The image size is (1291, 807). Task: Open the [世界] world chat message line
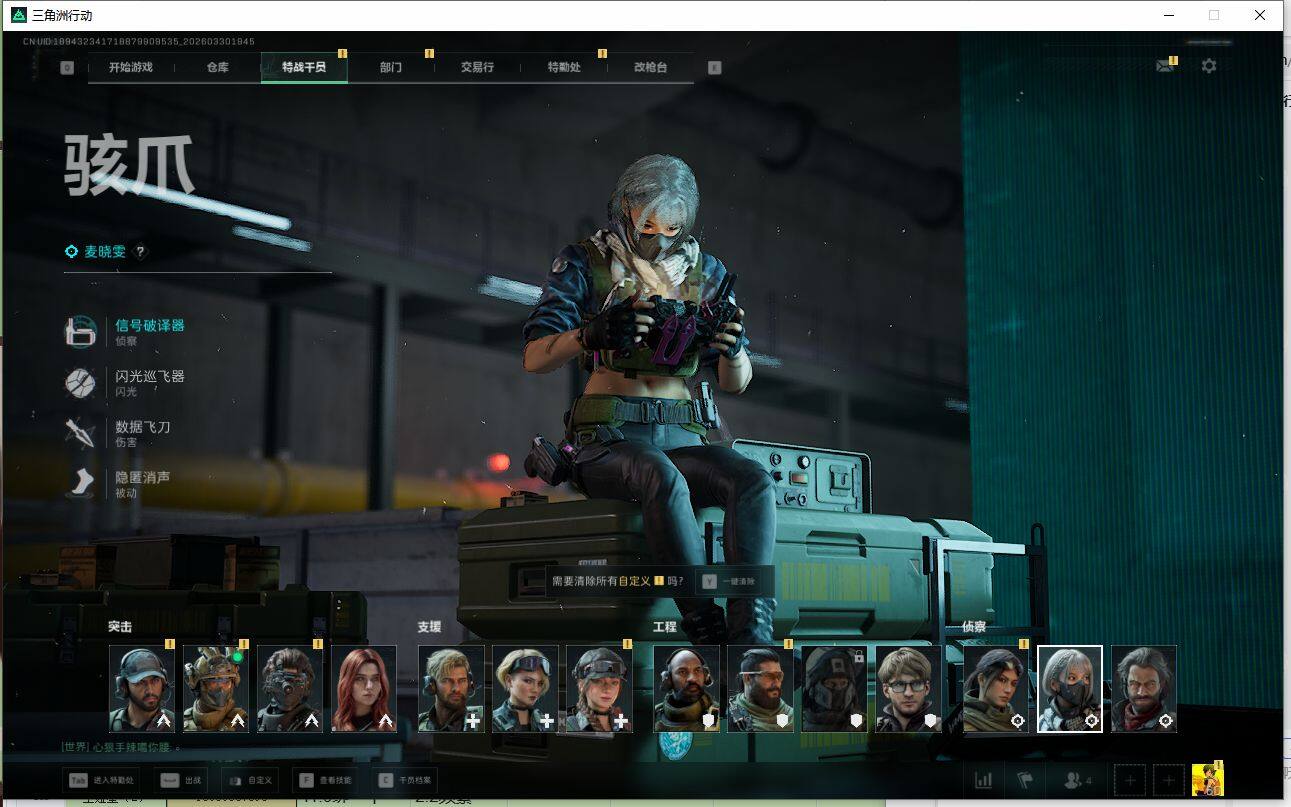[121, 747]
